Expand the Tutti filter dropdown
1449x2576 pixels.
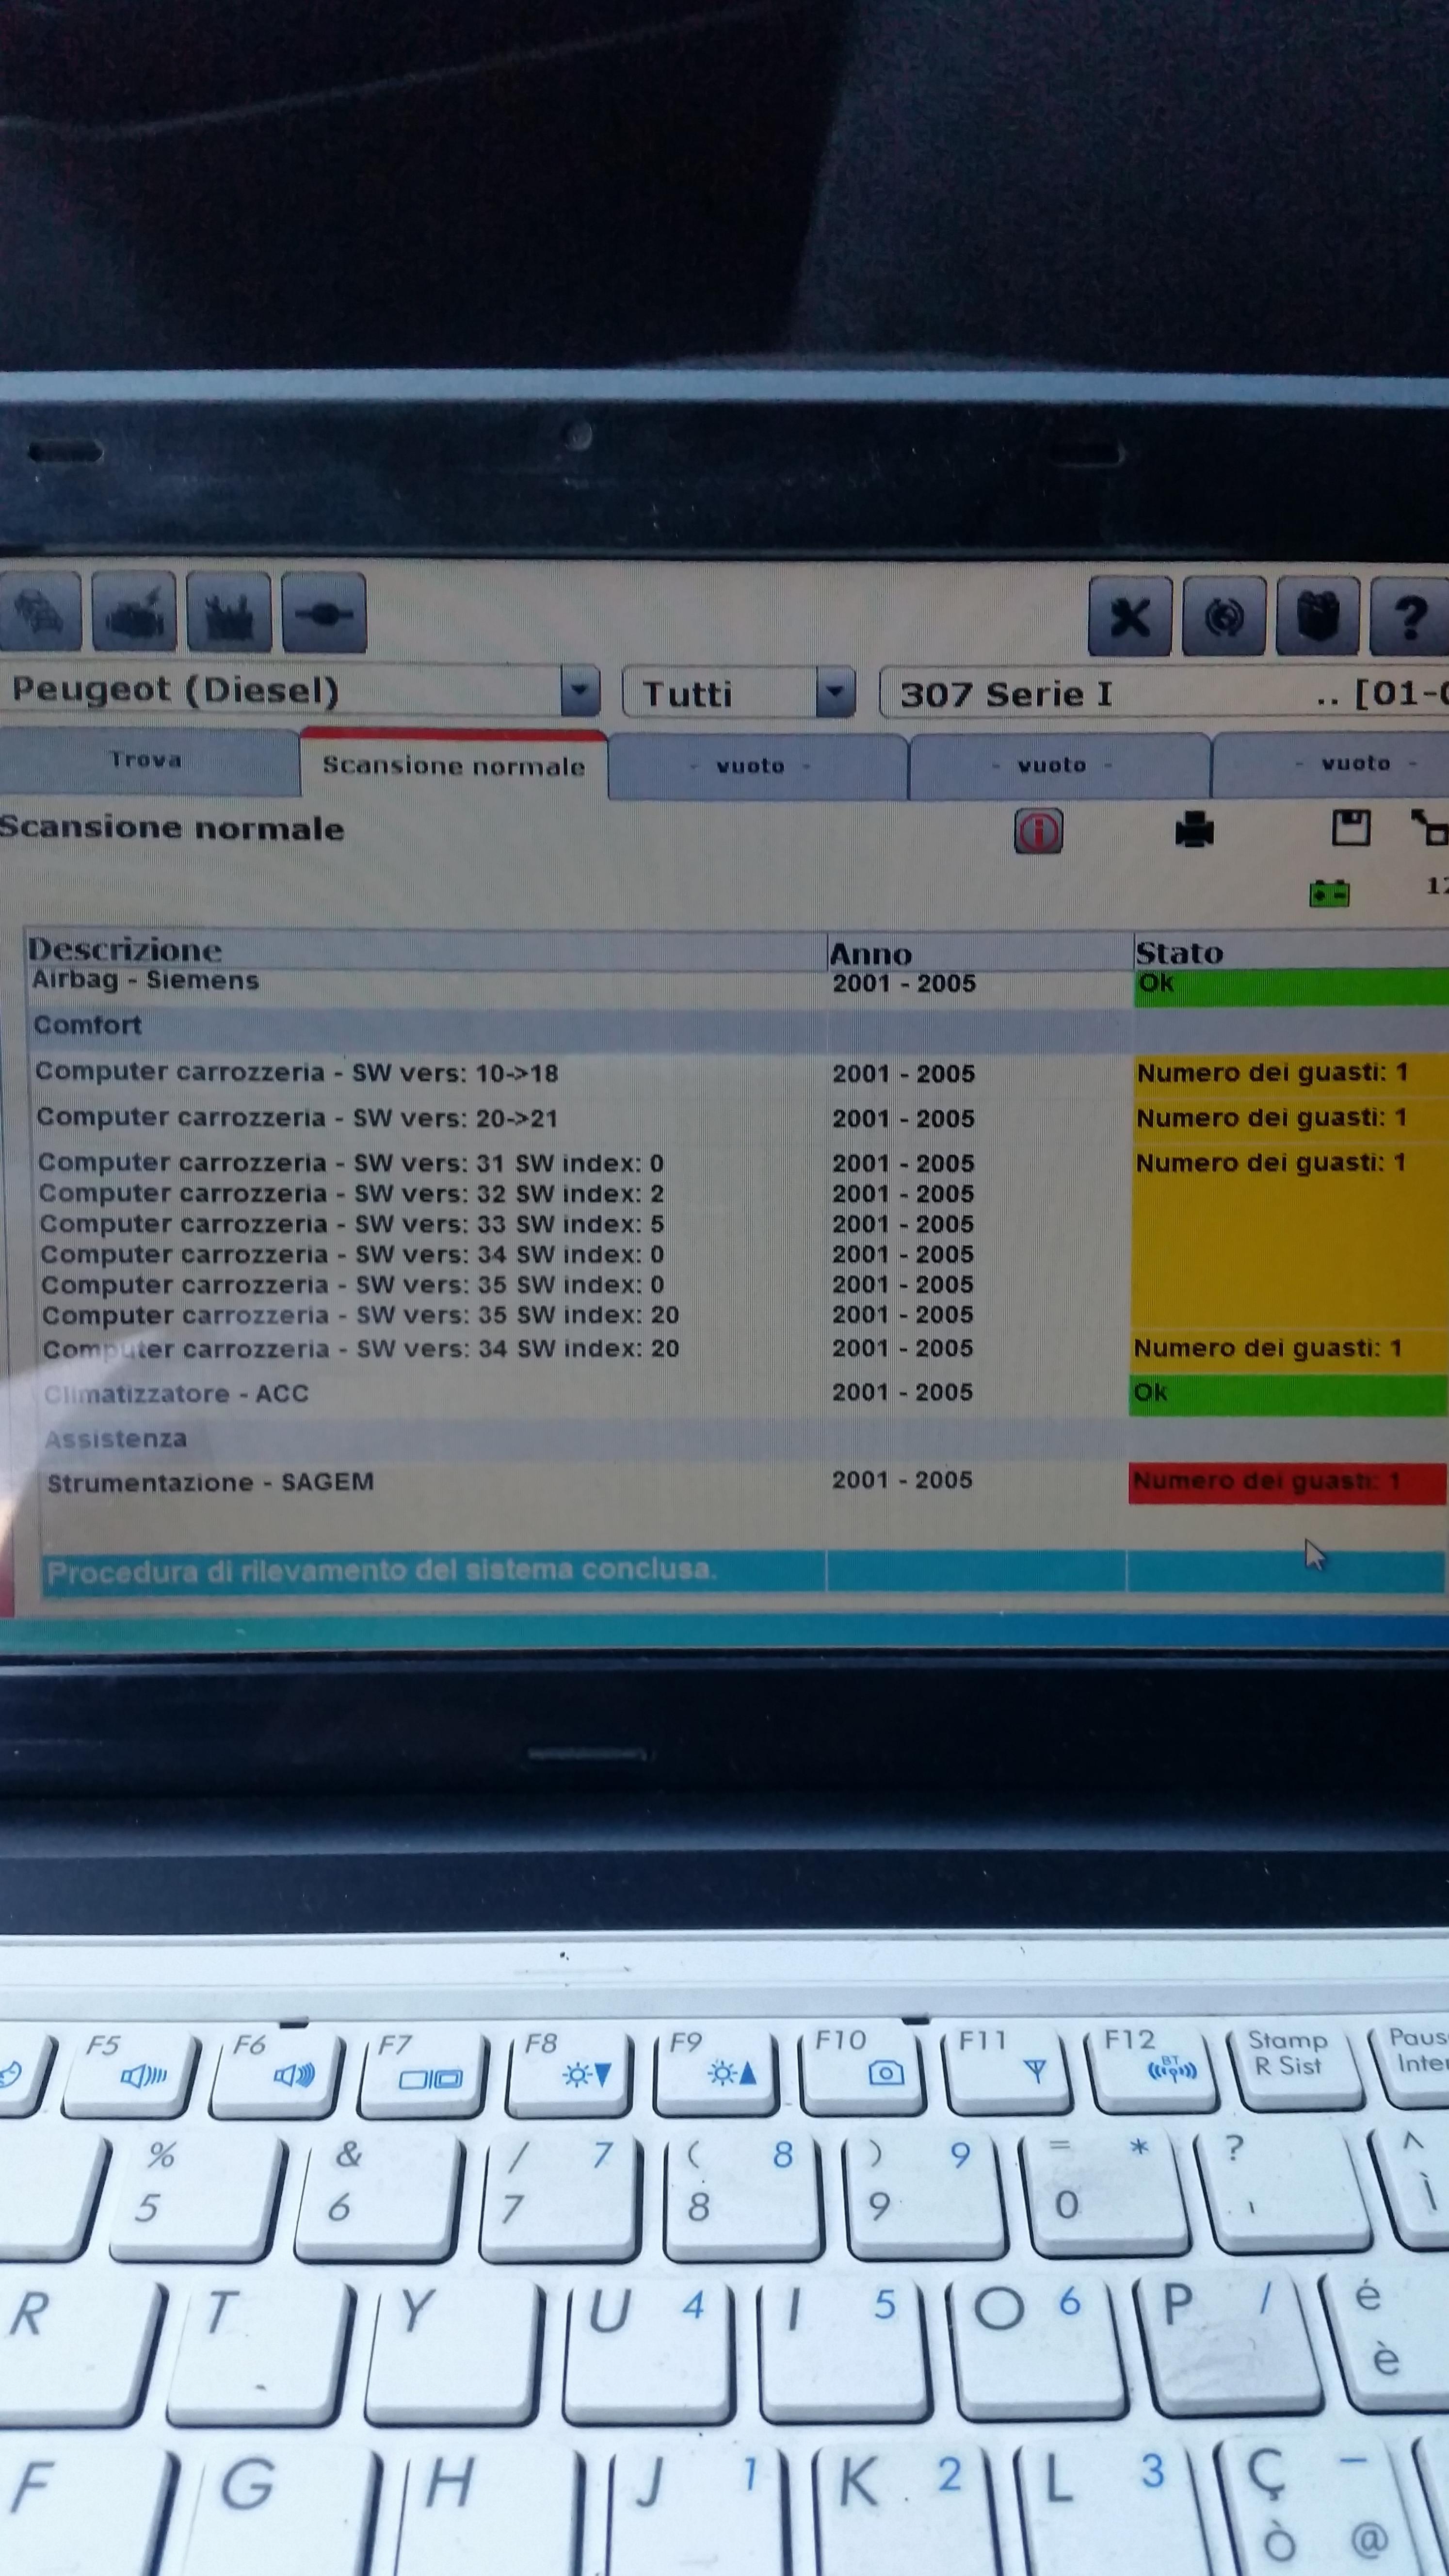tap(836, 692)
